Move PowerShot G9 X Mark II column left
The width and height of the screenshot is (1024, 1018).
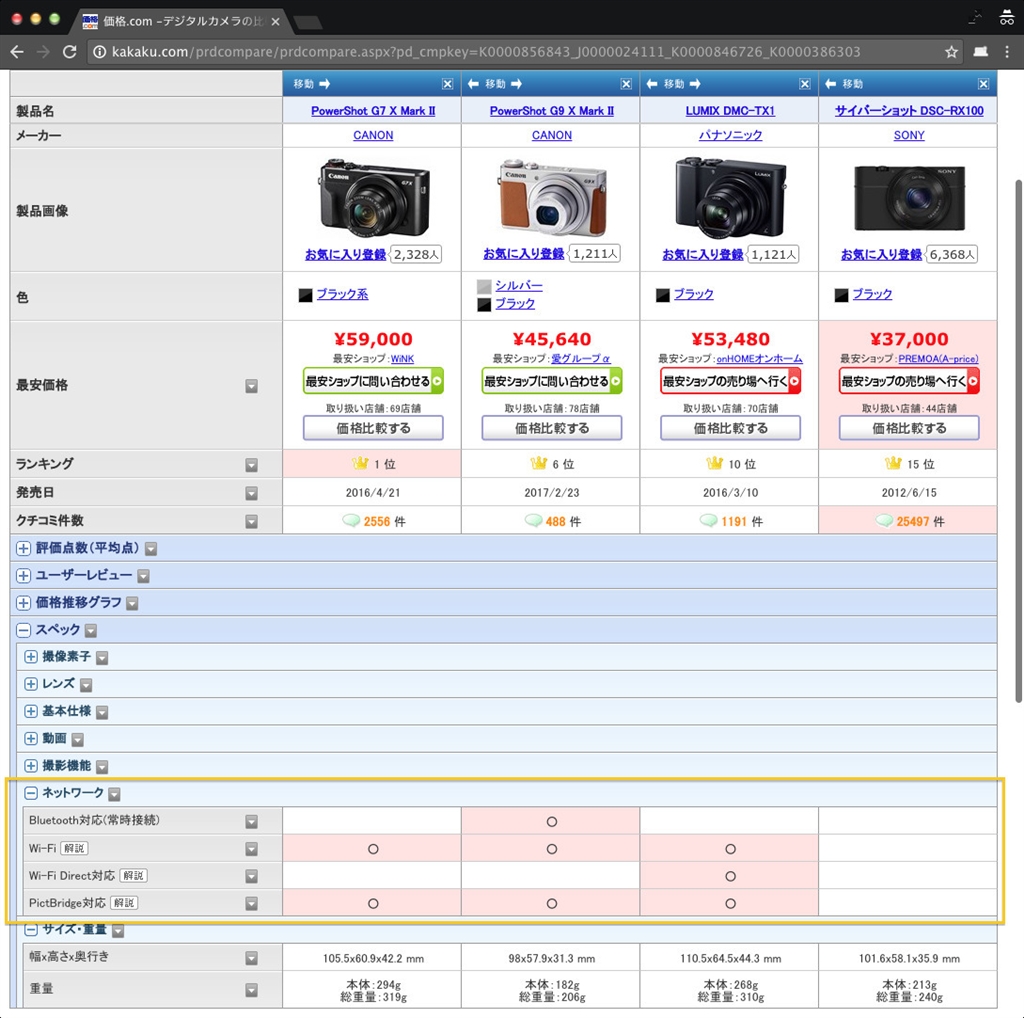point(473,84)
